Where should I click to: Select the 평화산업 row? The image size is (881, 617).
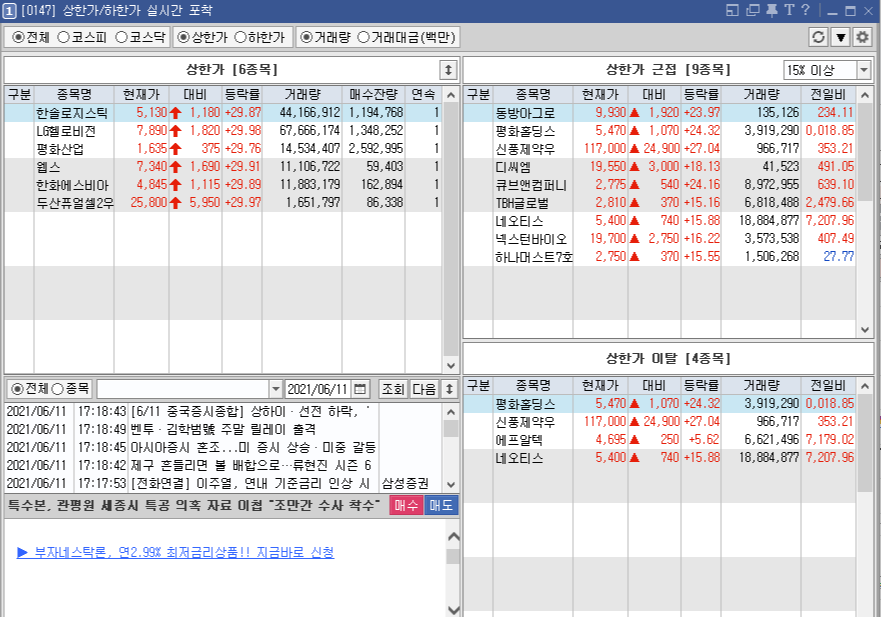(223, 149)
